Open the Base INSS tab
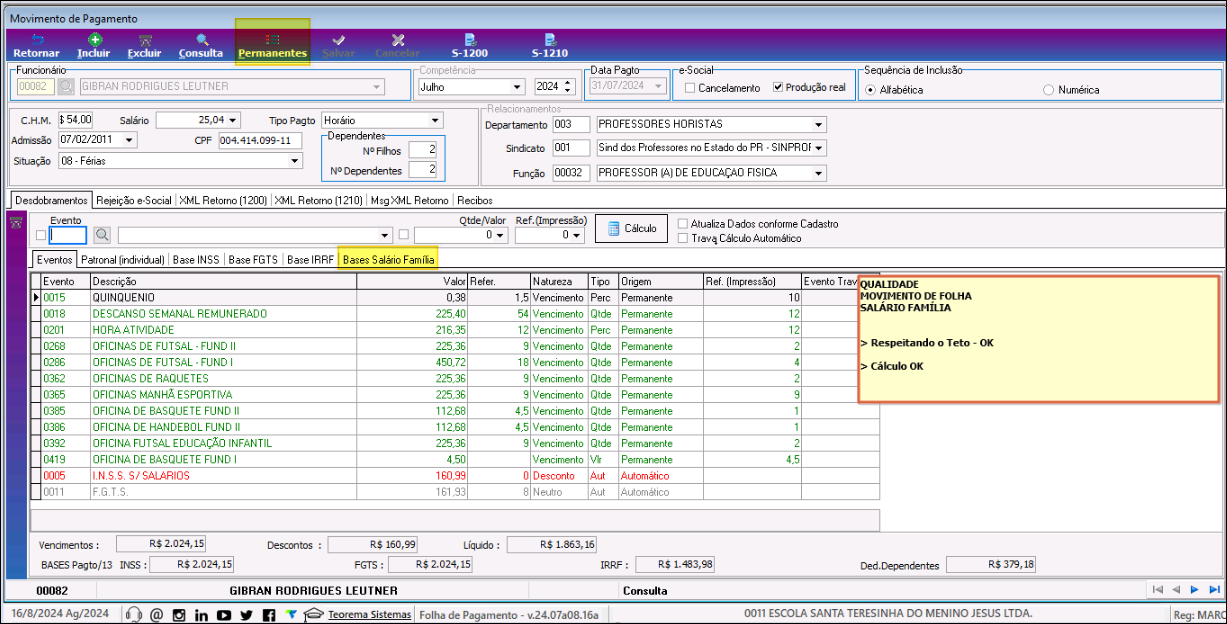The image size is (1227, 624). pos(196,260)
